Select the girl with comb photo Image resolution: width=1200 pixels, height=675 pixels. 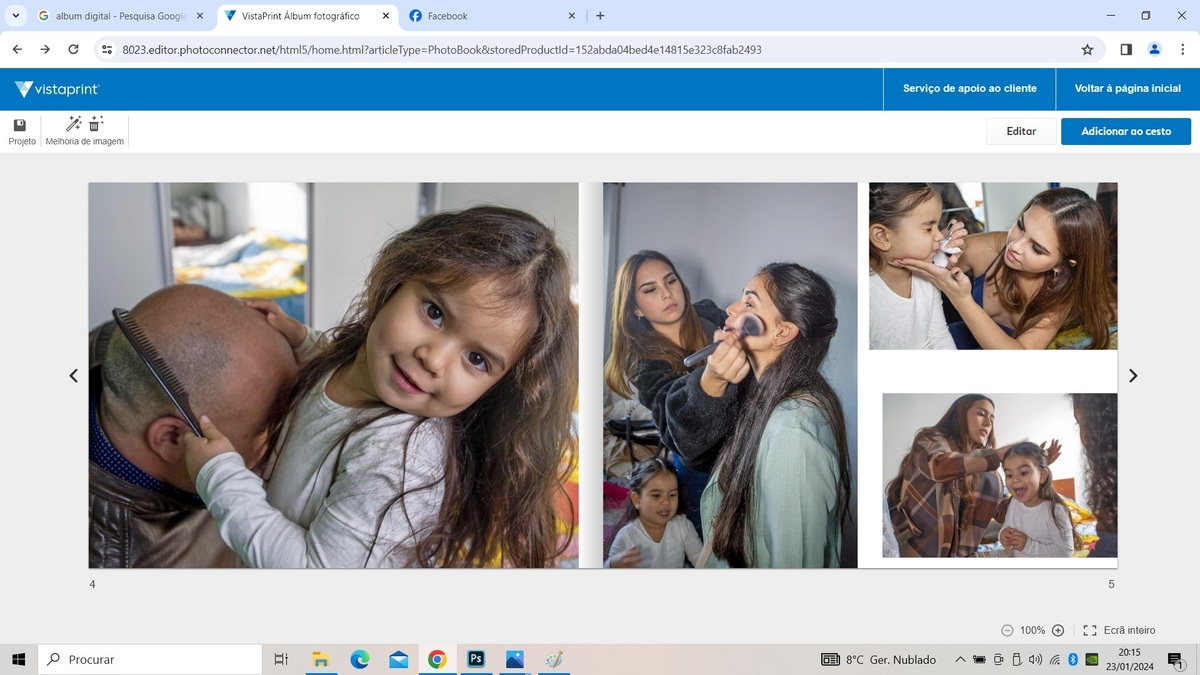point(333,375)
